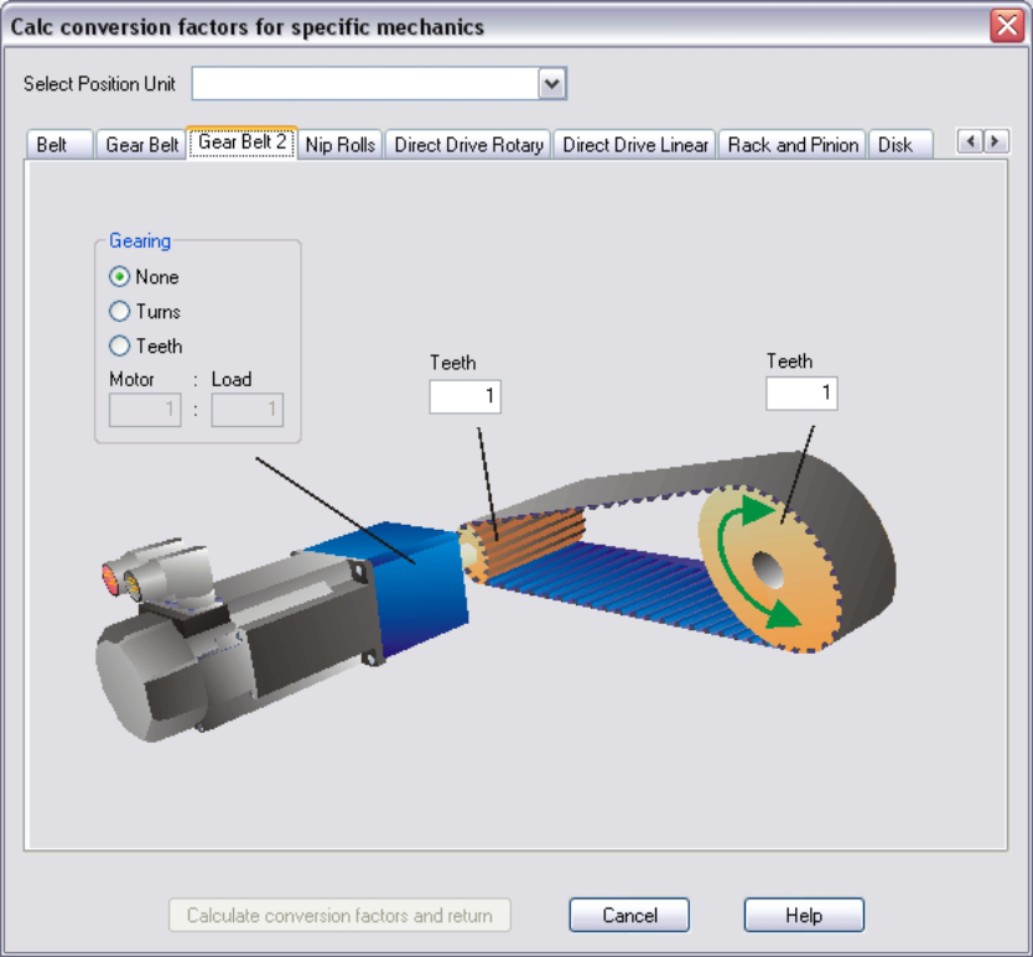Screen dimensions: 1033x957
Task: Open the Select Position Unit dropdown arrow
Action: (x=552, y=85)
